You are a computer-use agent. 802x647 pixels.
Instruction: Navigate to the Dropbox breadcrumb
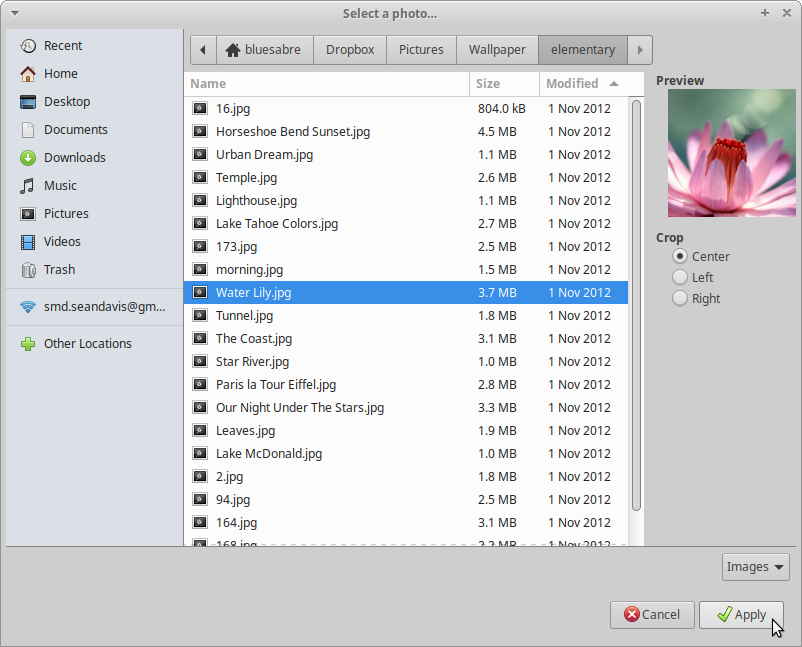tap(349, 49)
